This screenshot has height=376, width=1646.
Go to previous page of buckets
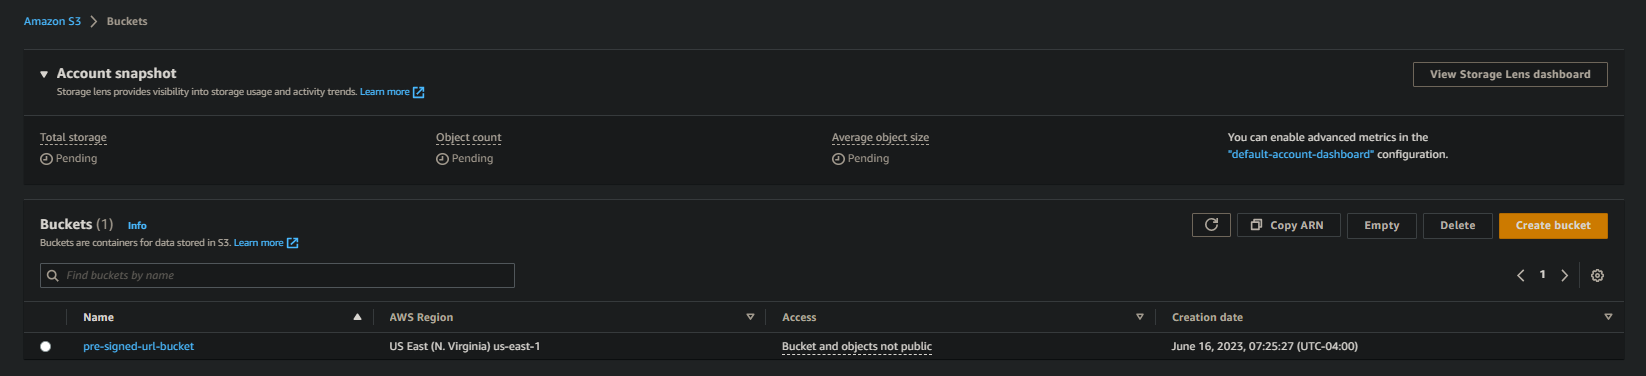1520,276
